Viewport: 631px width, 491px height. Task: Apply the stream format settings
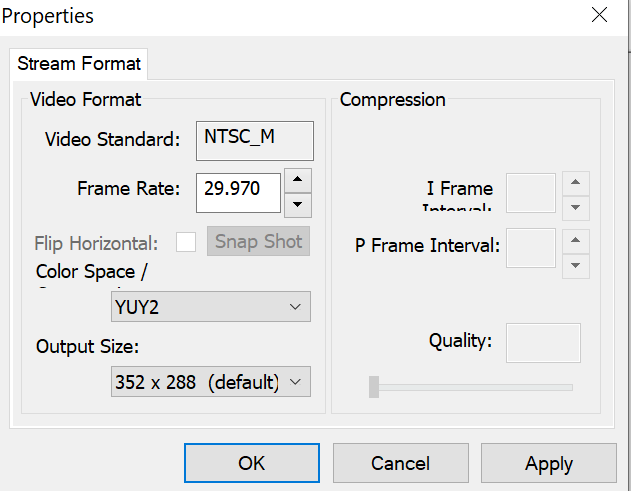(548, 463)
